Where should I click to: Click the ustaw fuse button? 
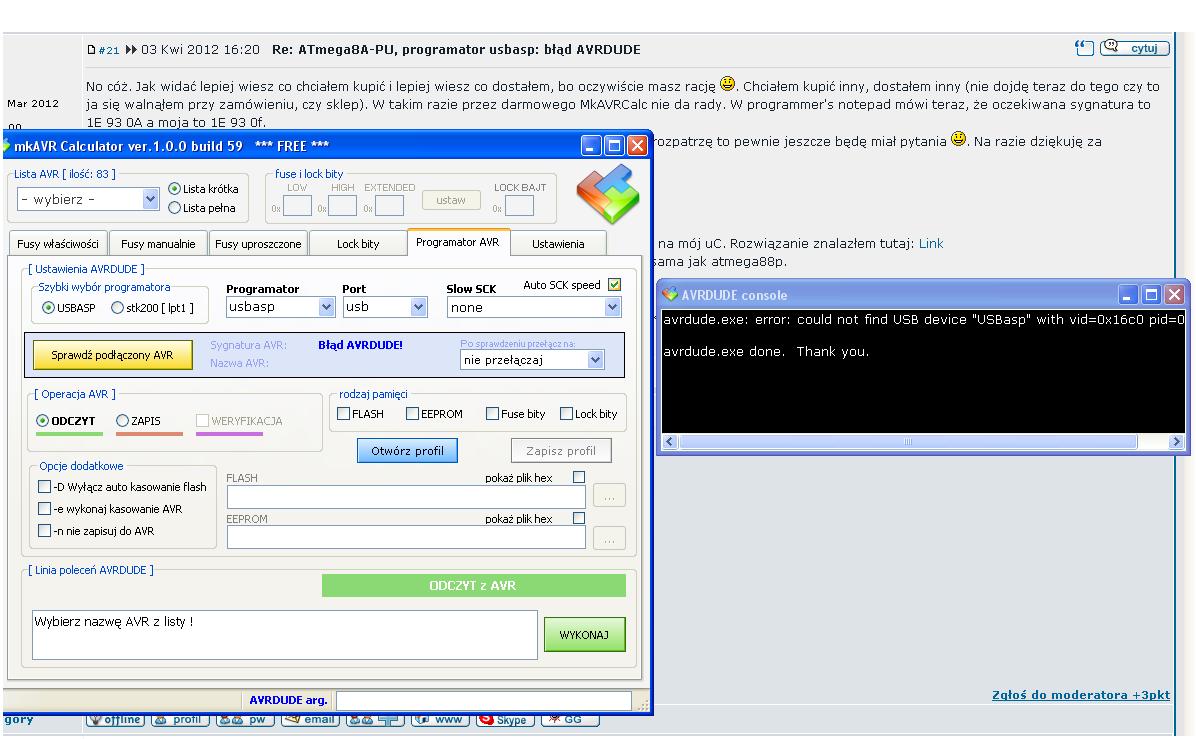(x=451, y=200)
